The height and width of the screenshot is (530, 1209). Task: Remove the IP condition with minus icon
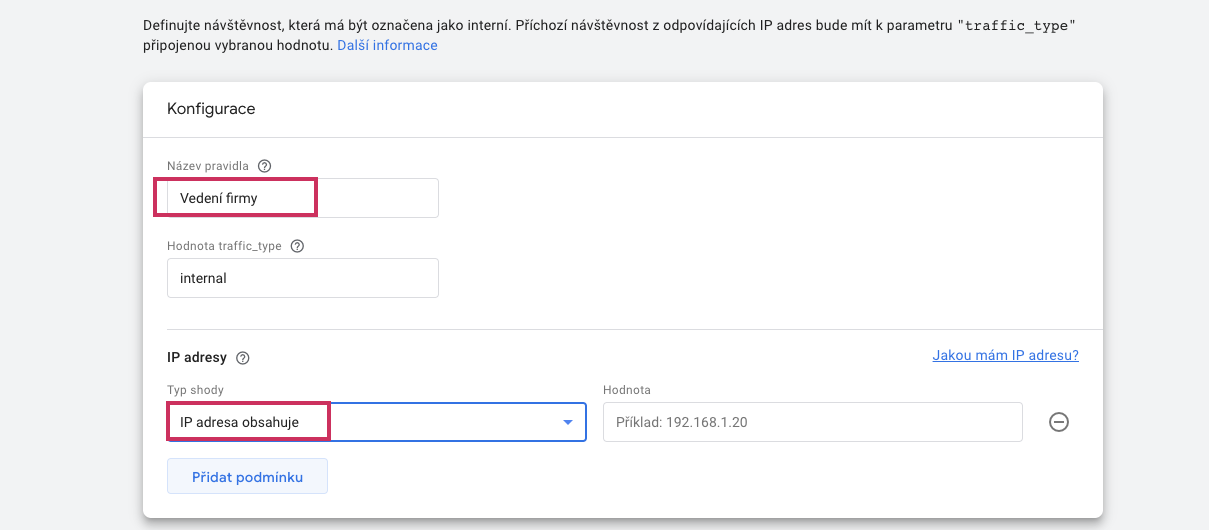pos(1059,422)
